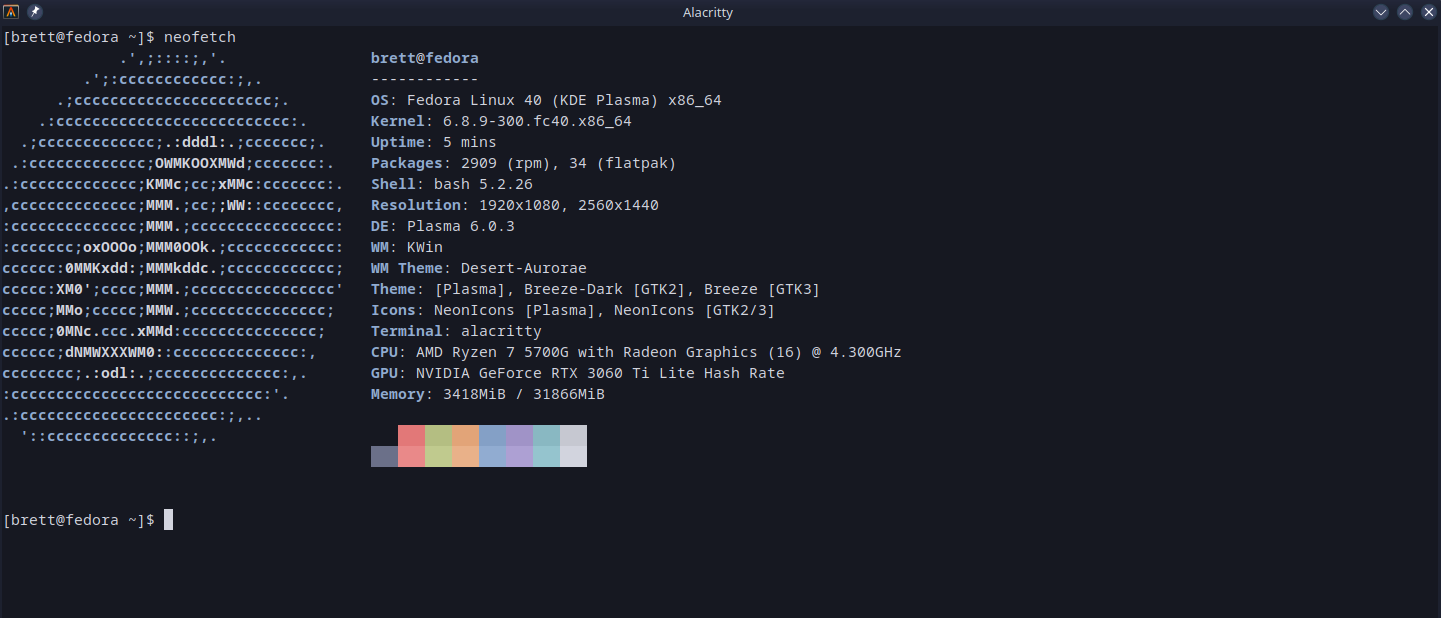Pin the window on all desktops
Screen dimensions: 1441x618
[35, 12]
